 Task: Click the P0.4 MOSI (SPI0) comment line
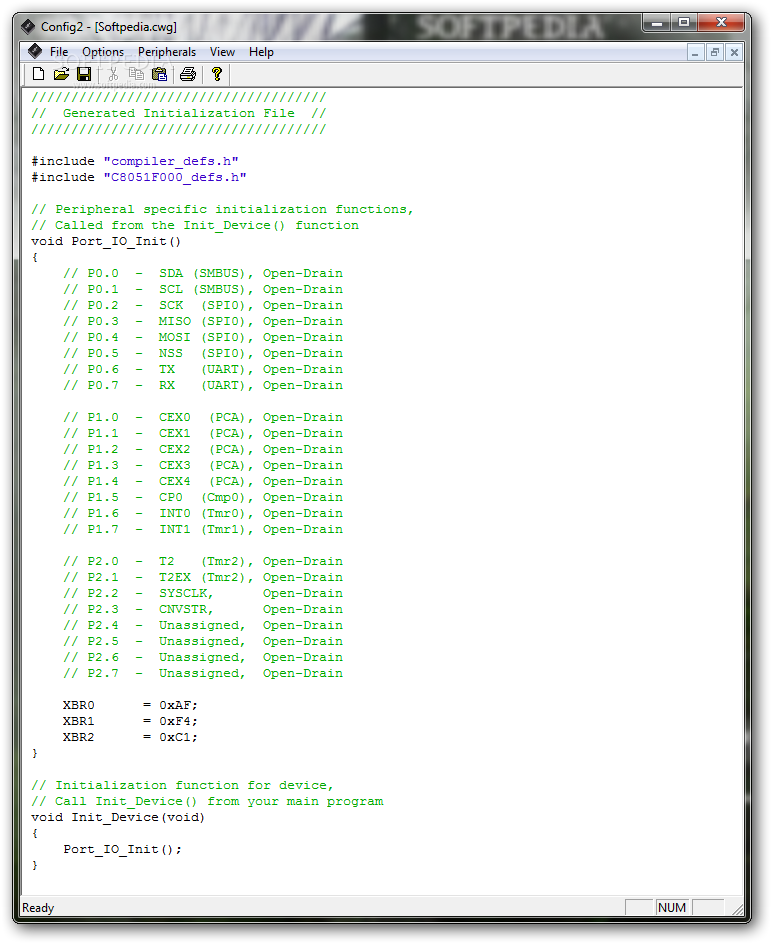(x=203, y=337)
